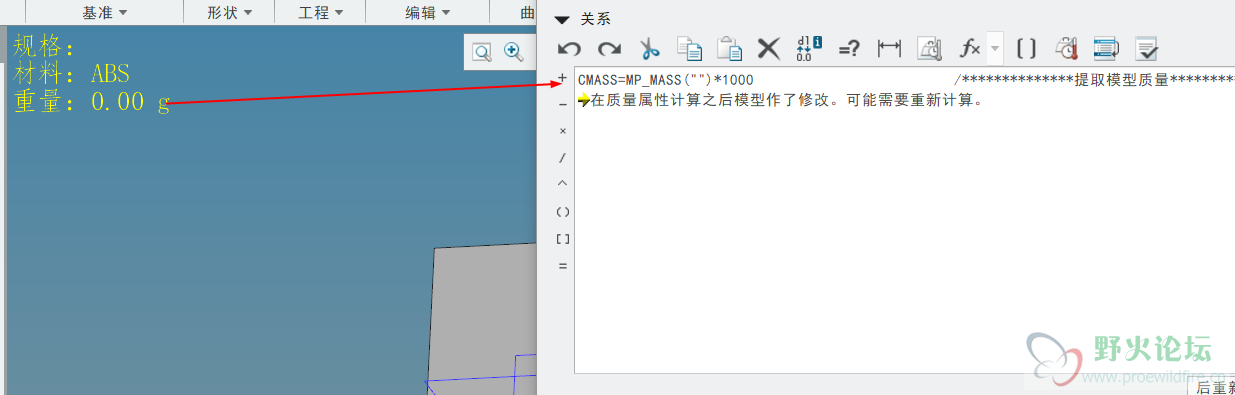Click the refit view magnifier icon
The image size is (1235, 395).
pyautogui.click(x=482, y=52)
